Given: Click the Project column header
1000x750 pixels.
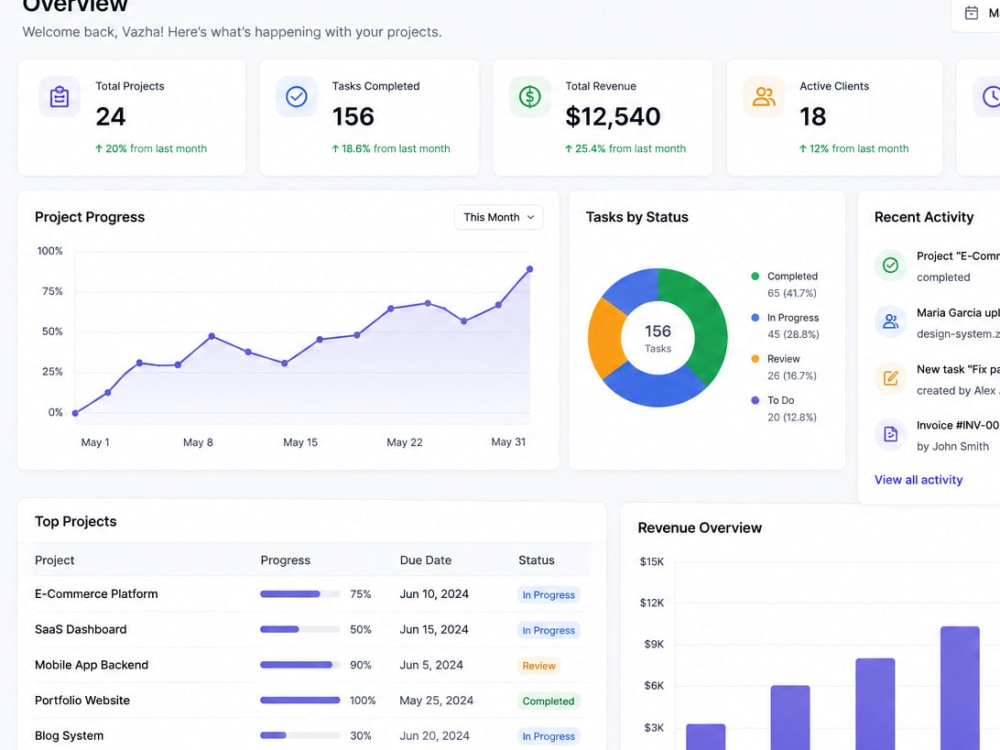Looking at the screenshot, I should pos(54,561).
